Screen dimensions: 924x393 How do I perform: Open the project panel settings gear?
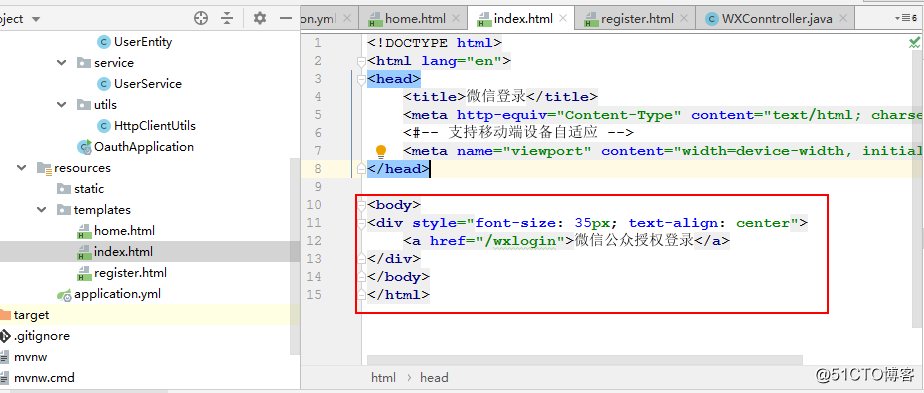coord(260,18)
